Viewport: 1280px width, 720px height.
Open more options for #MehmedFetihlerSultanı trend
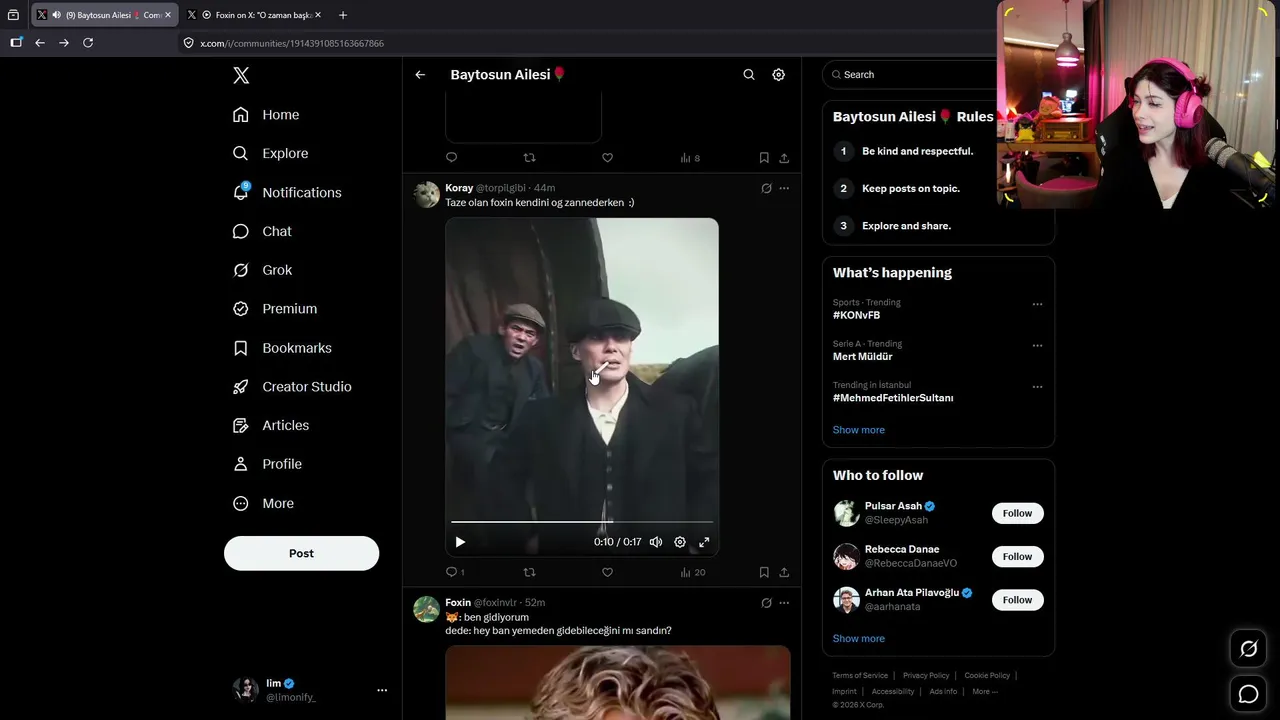pyautogui.click(x=1037, y=387)
